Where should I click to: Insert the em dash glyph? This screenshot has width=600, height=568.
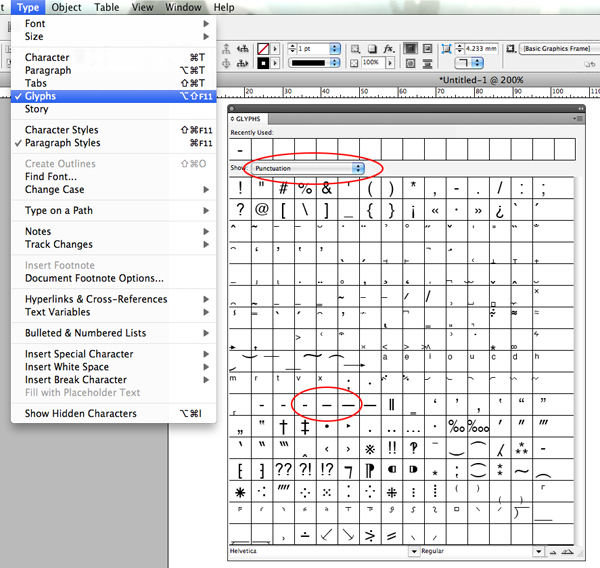(348, 405)
